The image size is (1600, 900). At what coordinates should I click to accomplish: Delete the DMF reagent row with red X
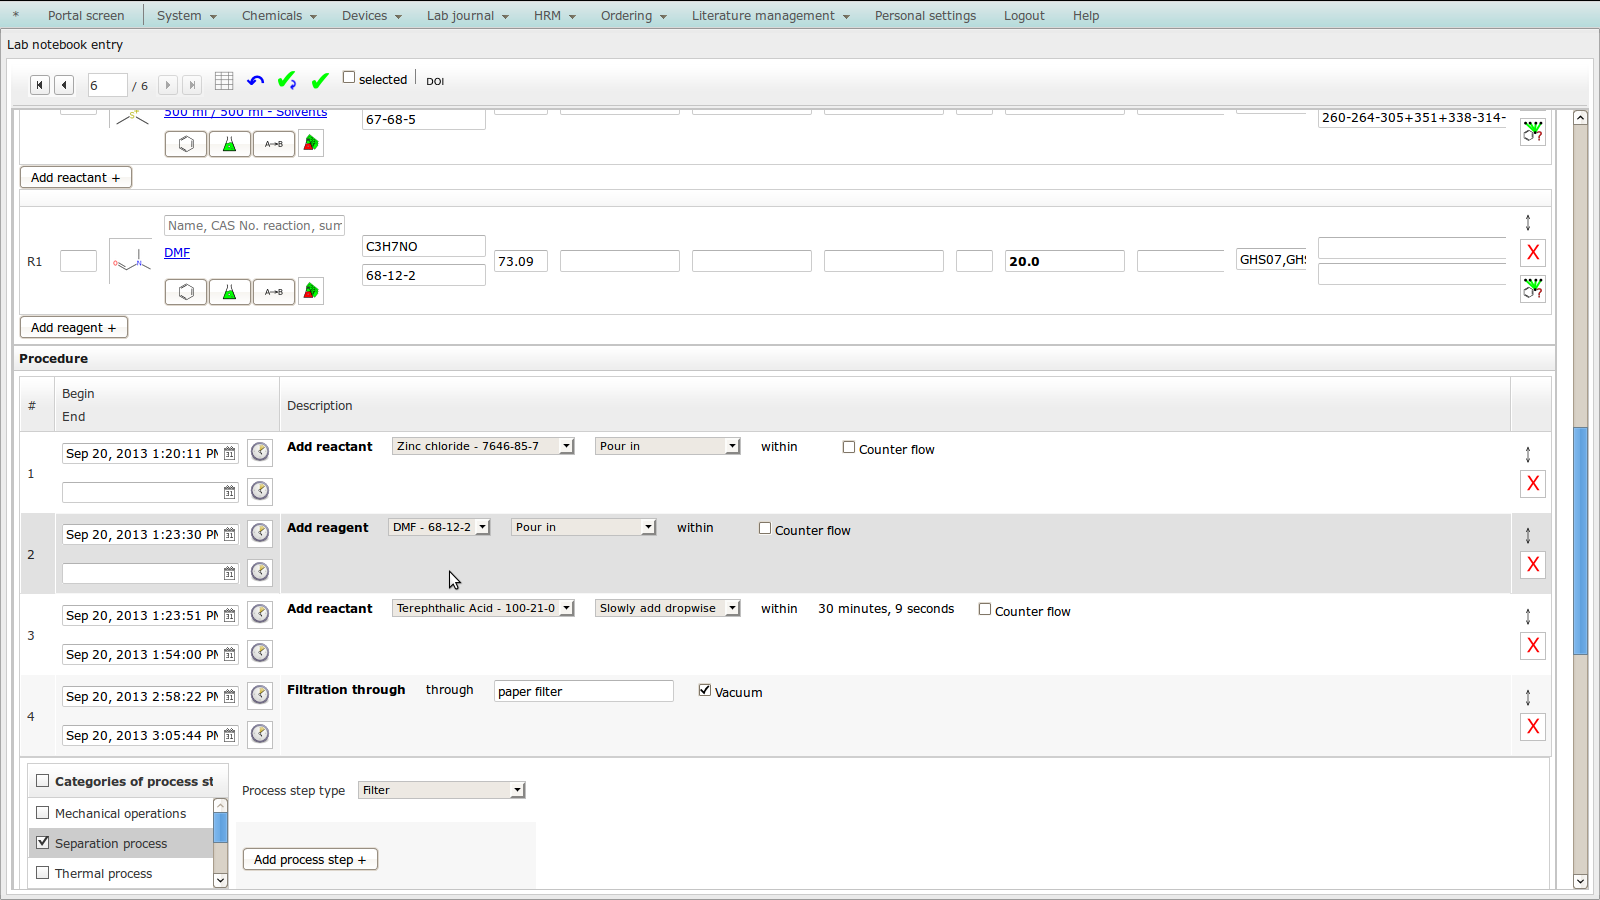click(x=1532, y=253)
